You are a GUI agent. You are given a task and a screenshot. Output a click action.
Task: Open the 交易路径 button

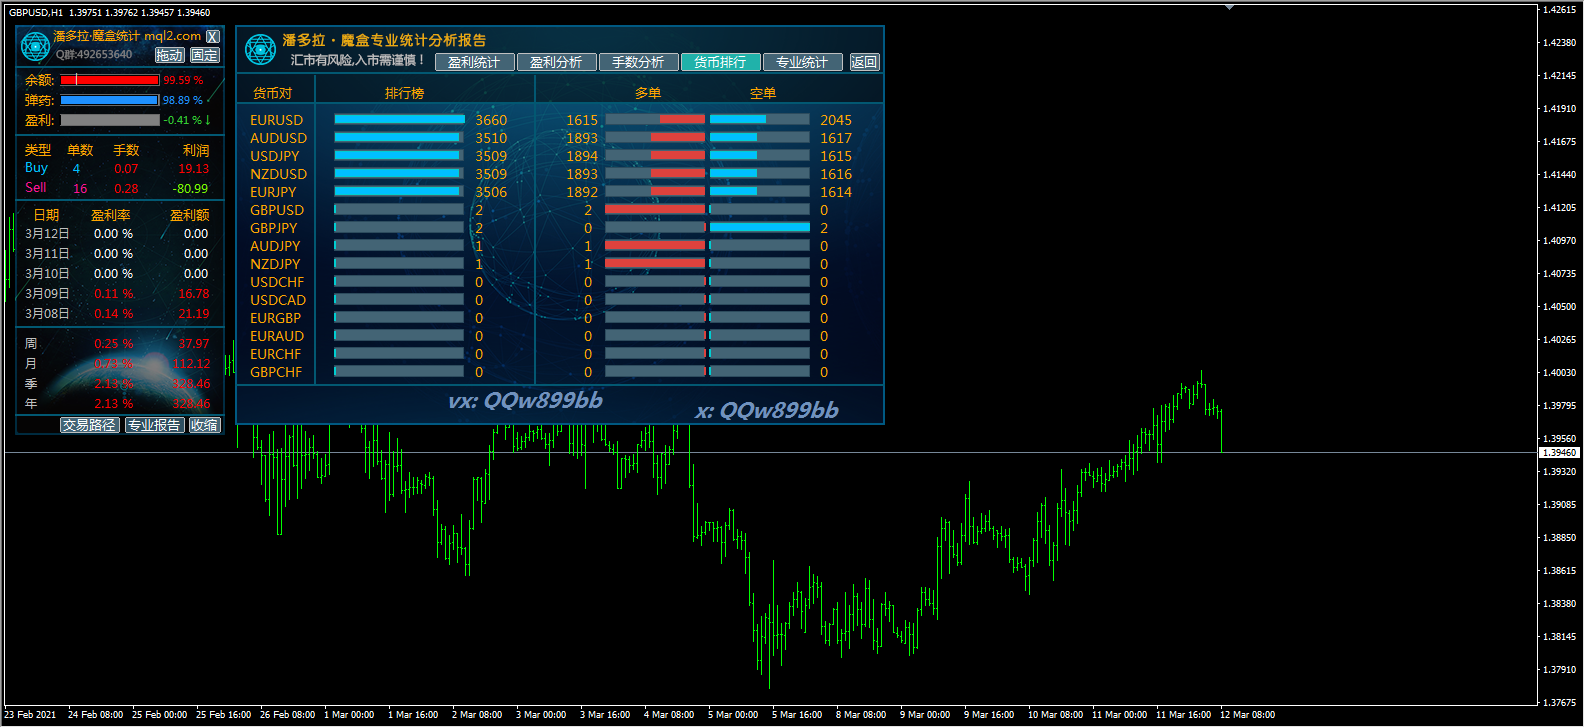(x=89, y=425)
